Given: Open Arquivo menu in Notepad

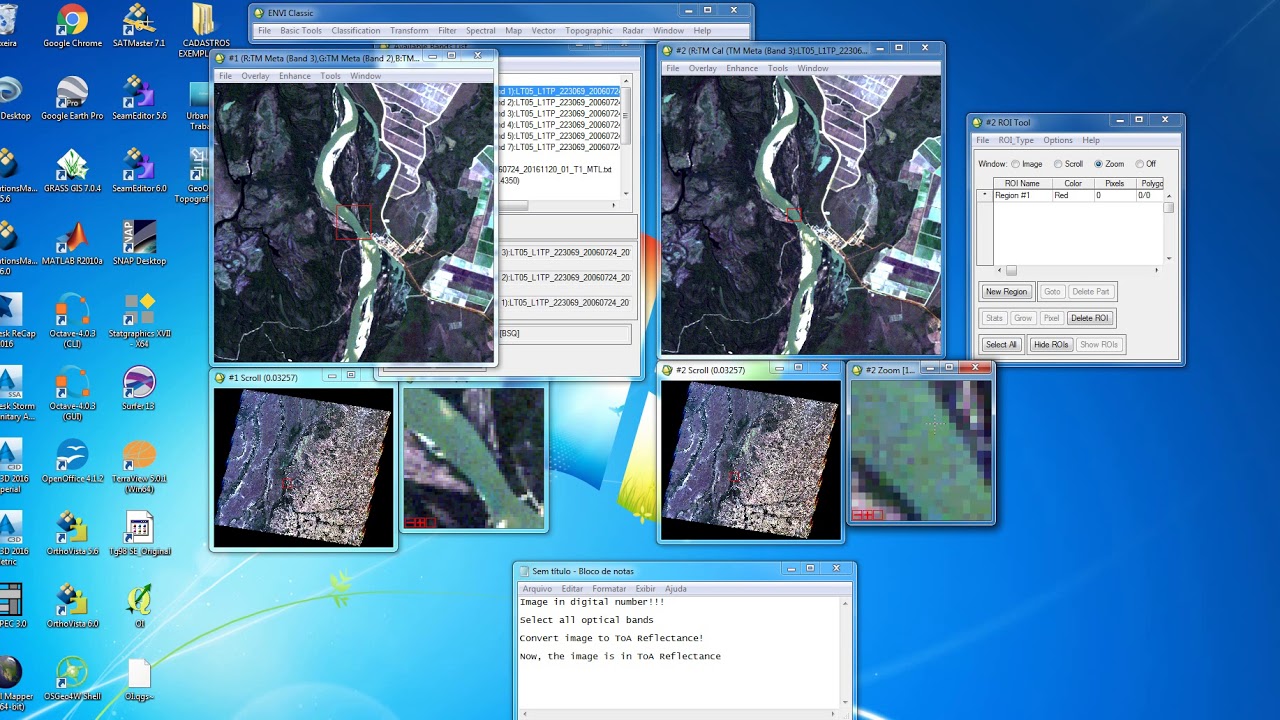Looking at the screenshot, I should [537, 589].
